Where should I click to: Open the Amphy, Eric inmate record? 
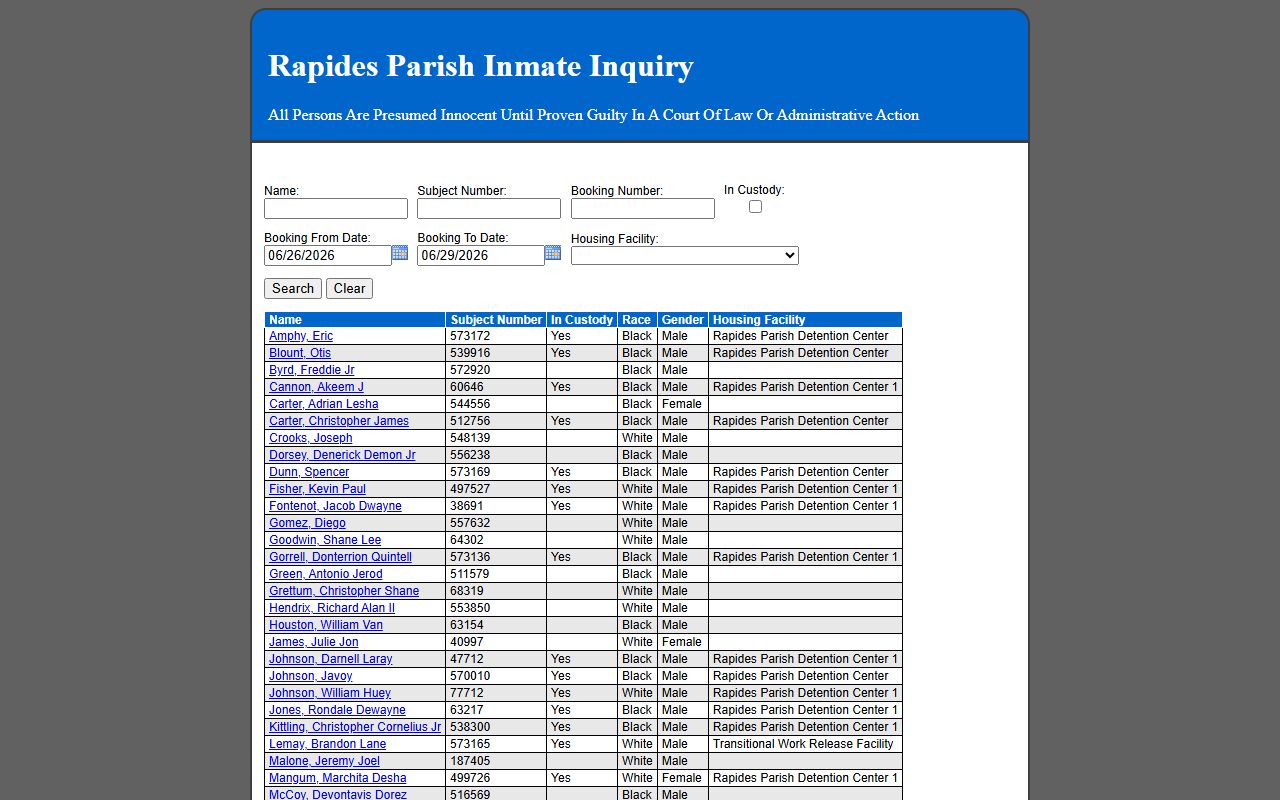tap(301, 336)
